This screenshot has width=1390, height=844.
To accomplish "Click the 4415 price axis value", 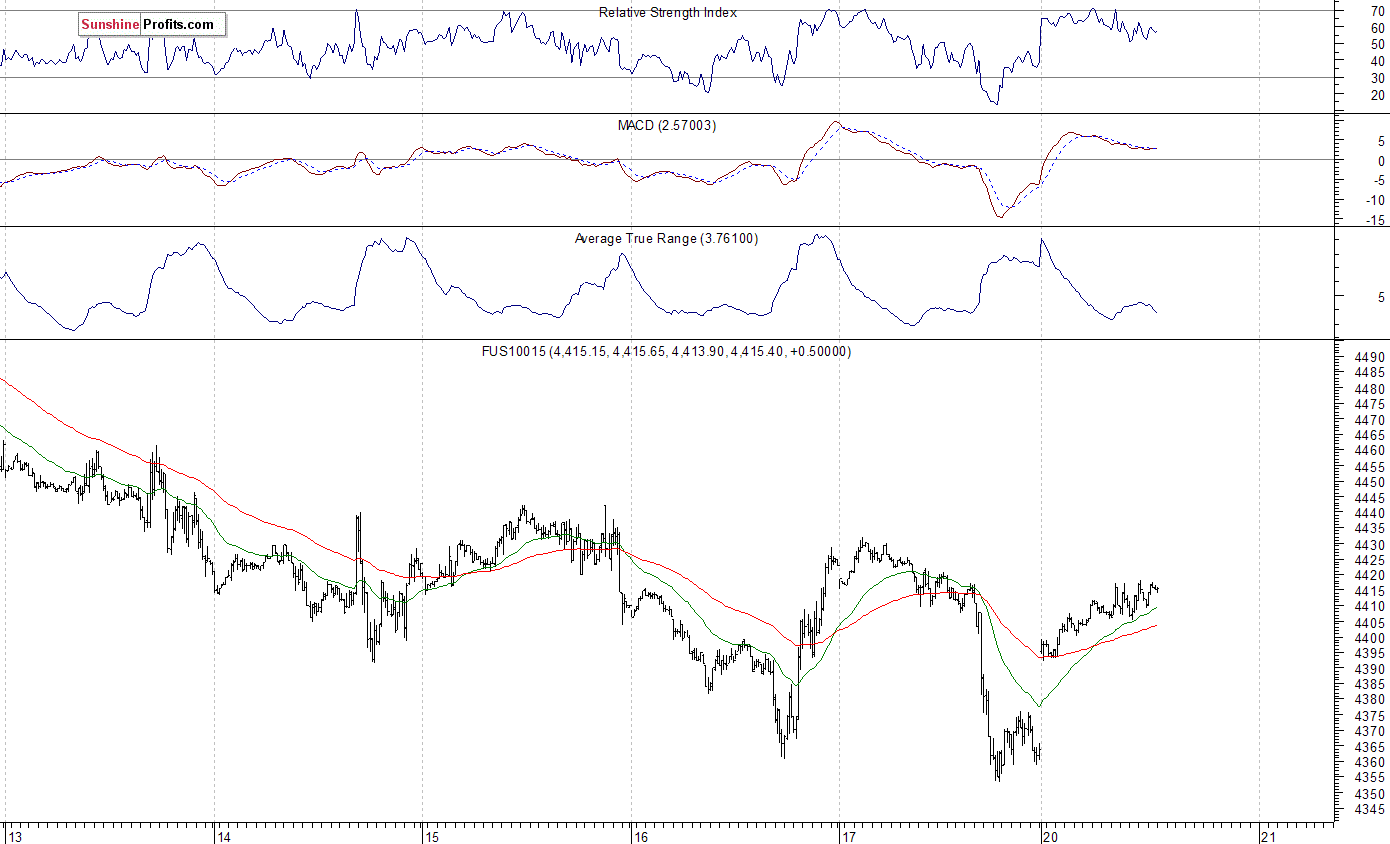I will click(x=1371, y=591).
